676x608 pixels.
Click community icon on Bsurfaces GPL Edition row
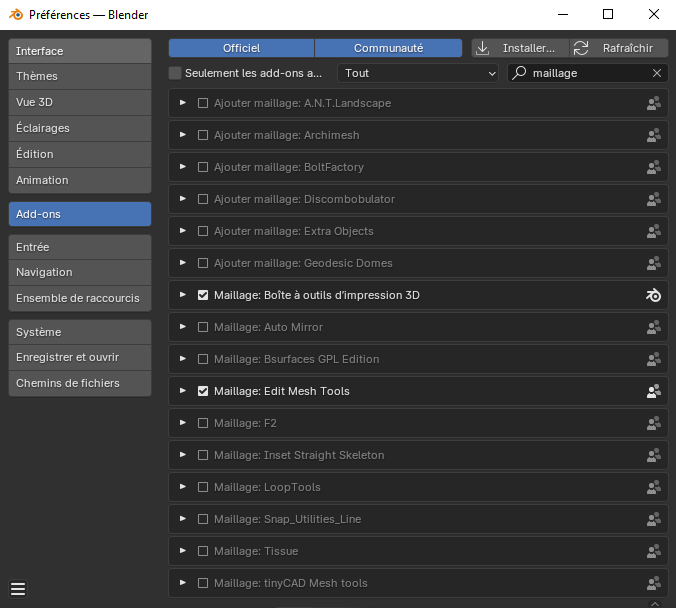pos(654,359)
